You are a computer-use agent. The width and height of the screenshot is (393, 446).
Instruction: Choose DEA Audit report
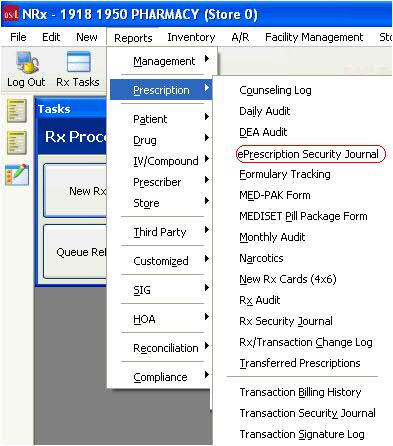click(x=263, y=132)
